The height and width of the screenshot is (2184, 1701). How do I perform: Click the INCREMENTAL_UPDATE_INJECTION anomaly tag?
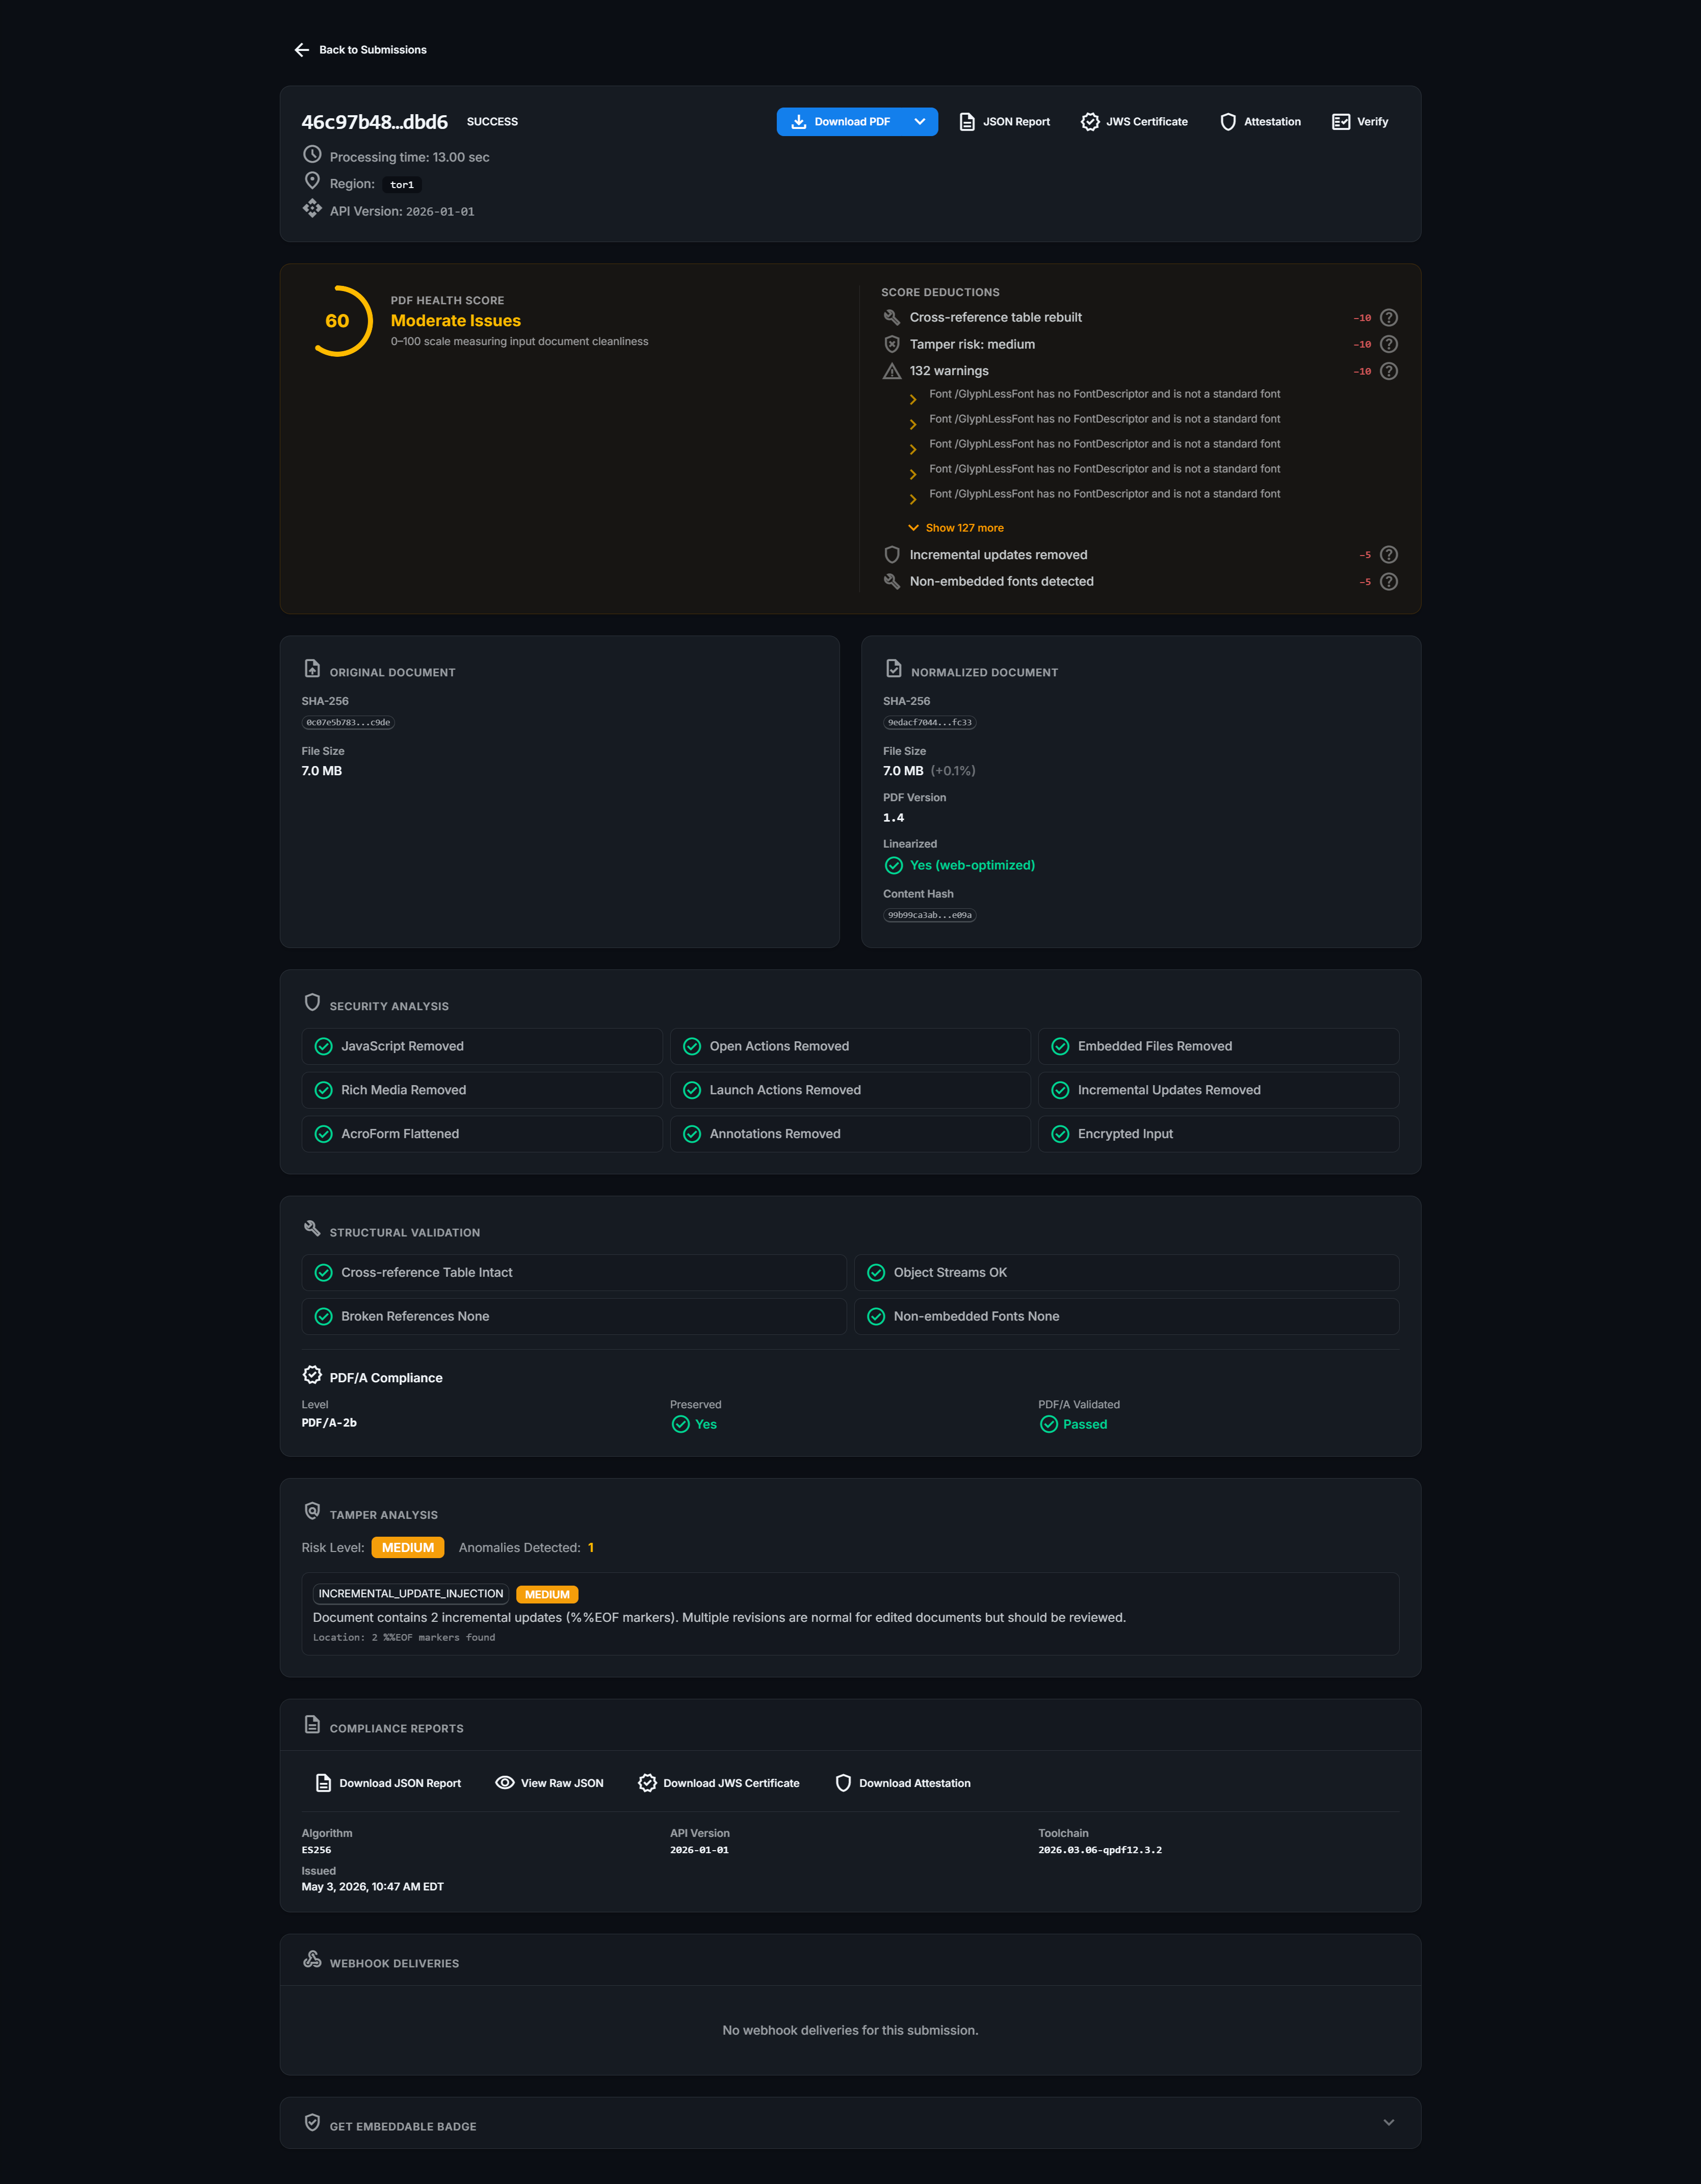[411, 1594]
